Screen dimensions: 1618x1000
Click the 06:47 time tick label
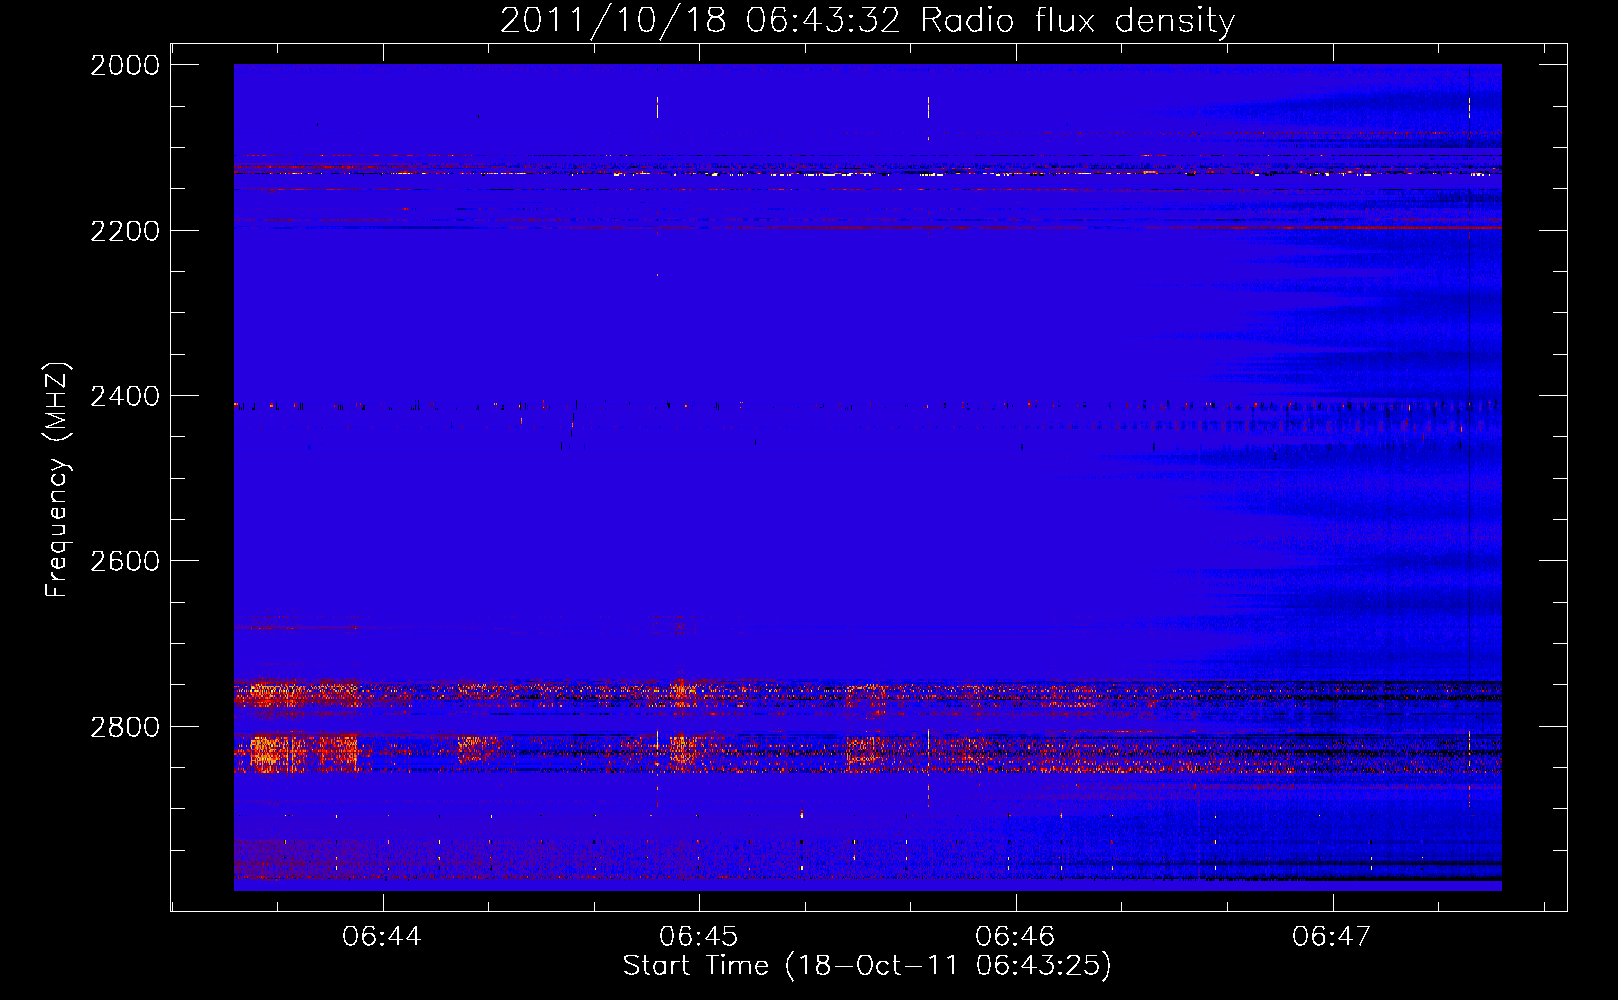tap(1332, 937)
